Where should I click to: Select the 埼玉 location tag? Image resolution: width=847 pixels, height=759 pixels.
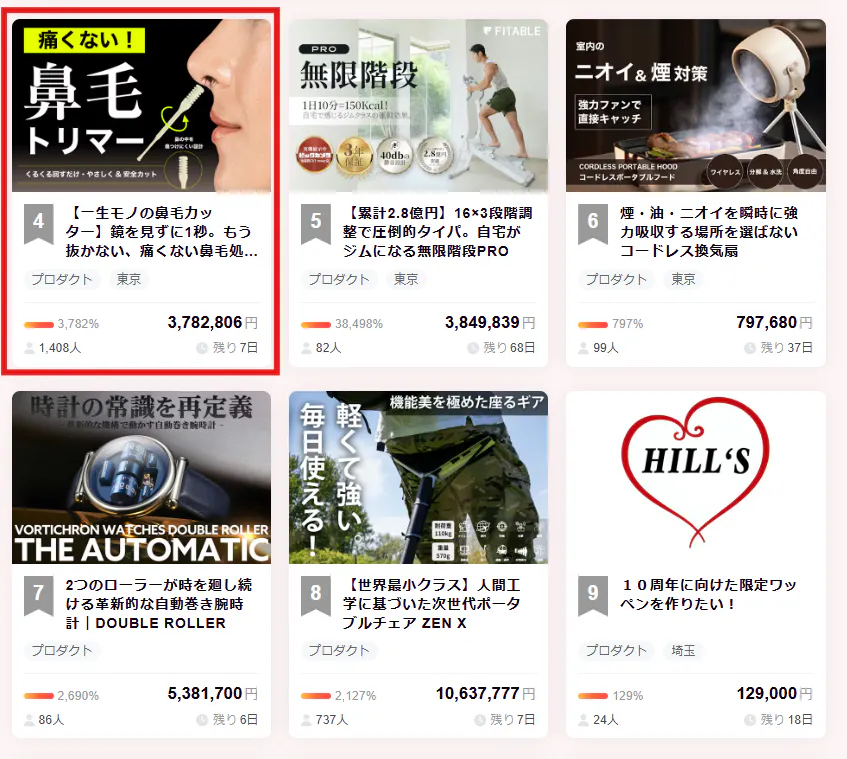click(x=683, y=651)
